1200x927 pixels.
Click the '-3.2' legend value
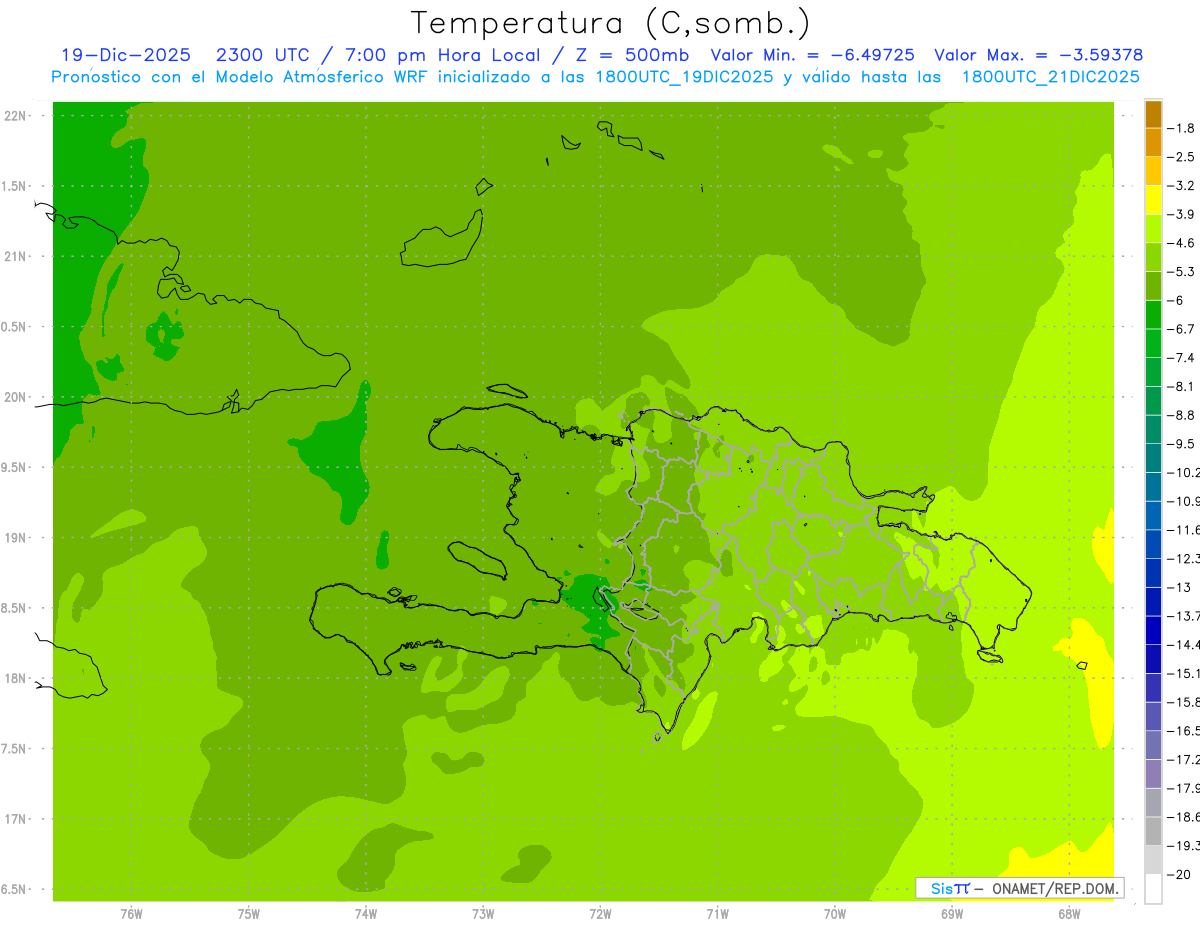(x=1181, y=186)
